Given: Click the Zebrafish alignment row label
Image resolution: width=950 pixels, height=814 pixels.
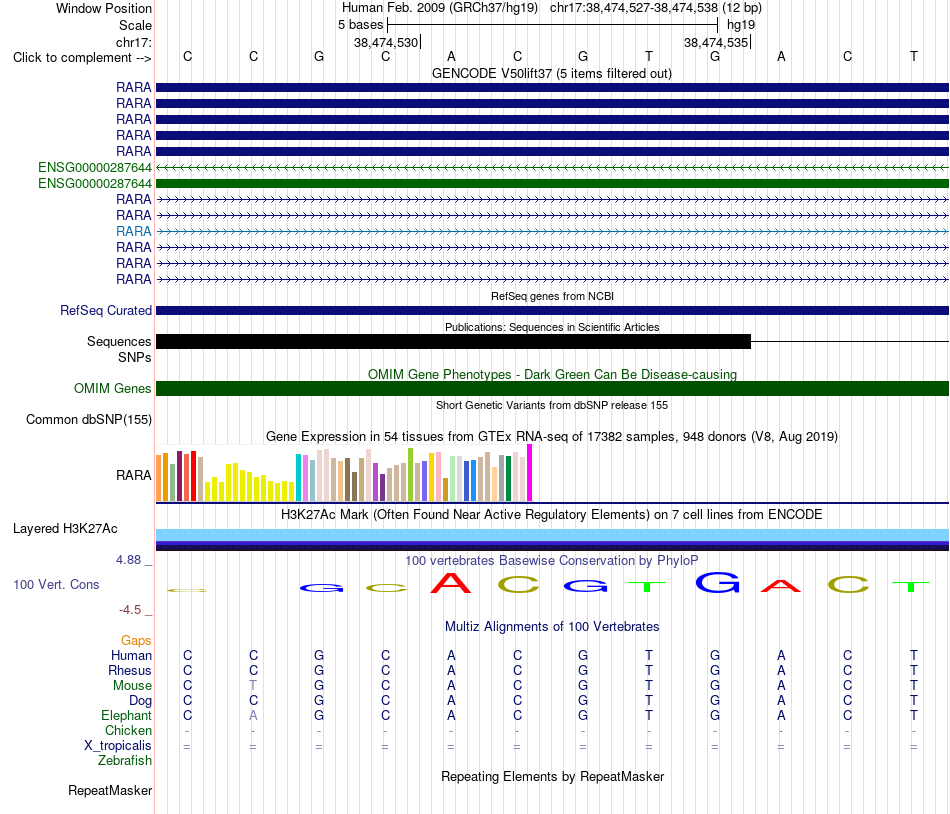Looking at the screenshot, I should [125, 761].
